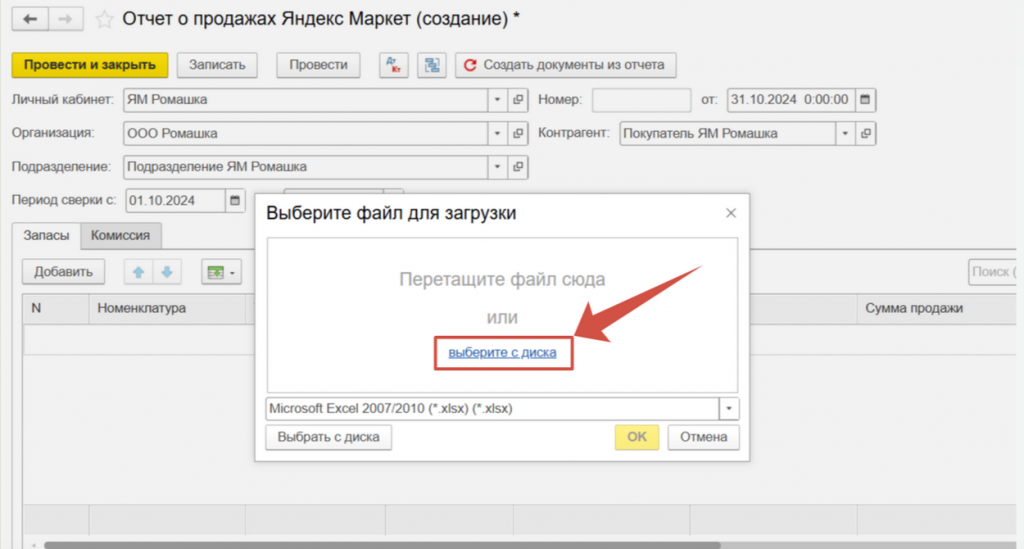Open the calendar for the document date field
This screenshot has height=549, width=1024.
point(865,100)
